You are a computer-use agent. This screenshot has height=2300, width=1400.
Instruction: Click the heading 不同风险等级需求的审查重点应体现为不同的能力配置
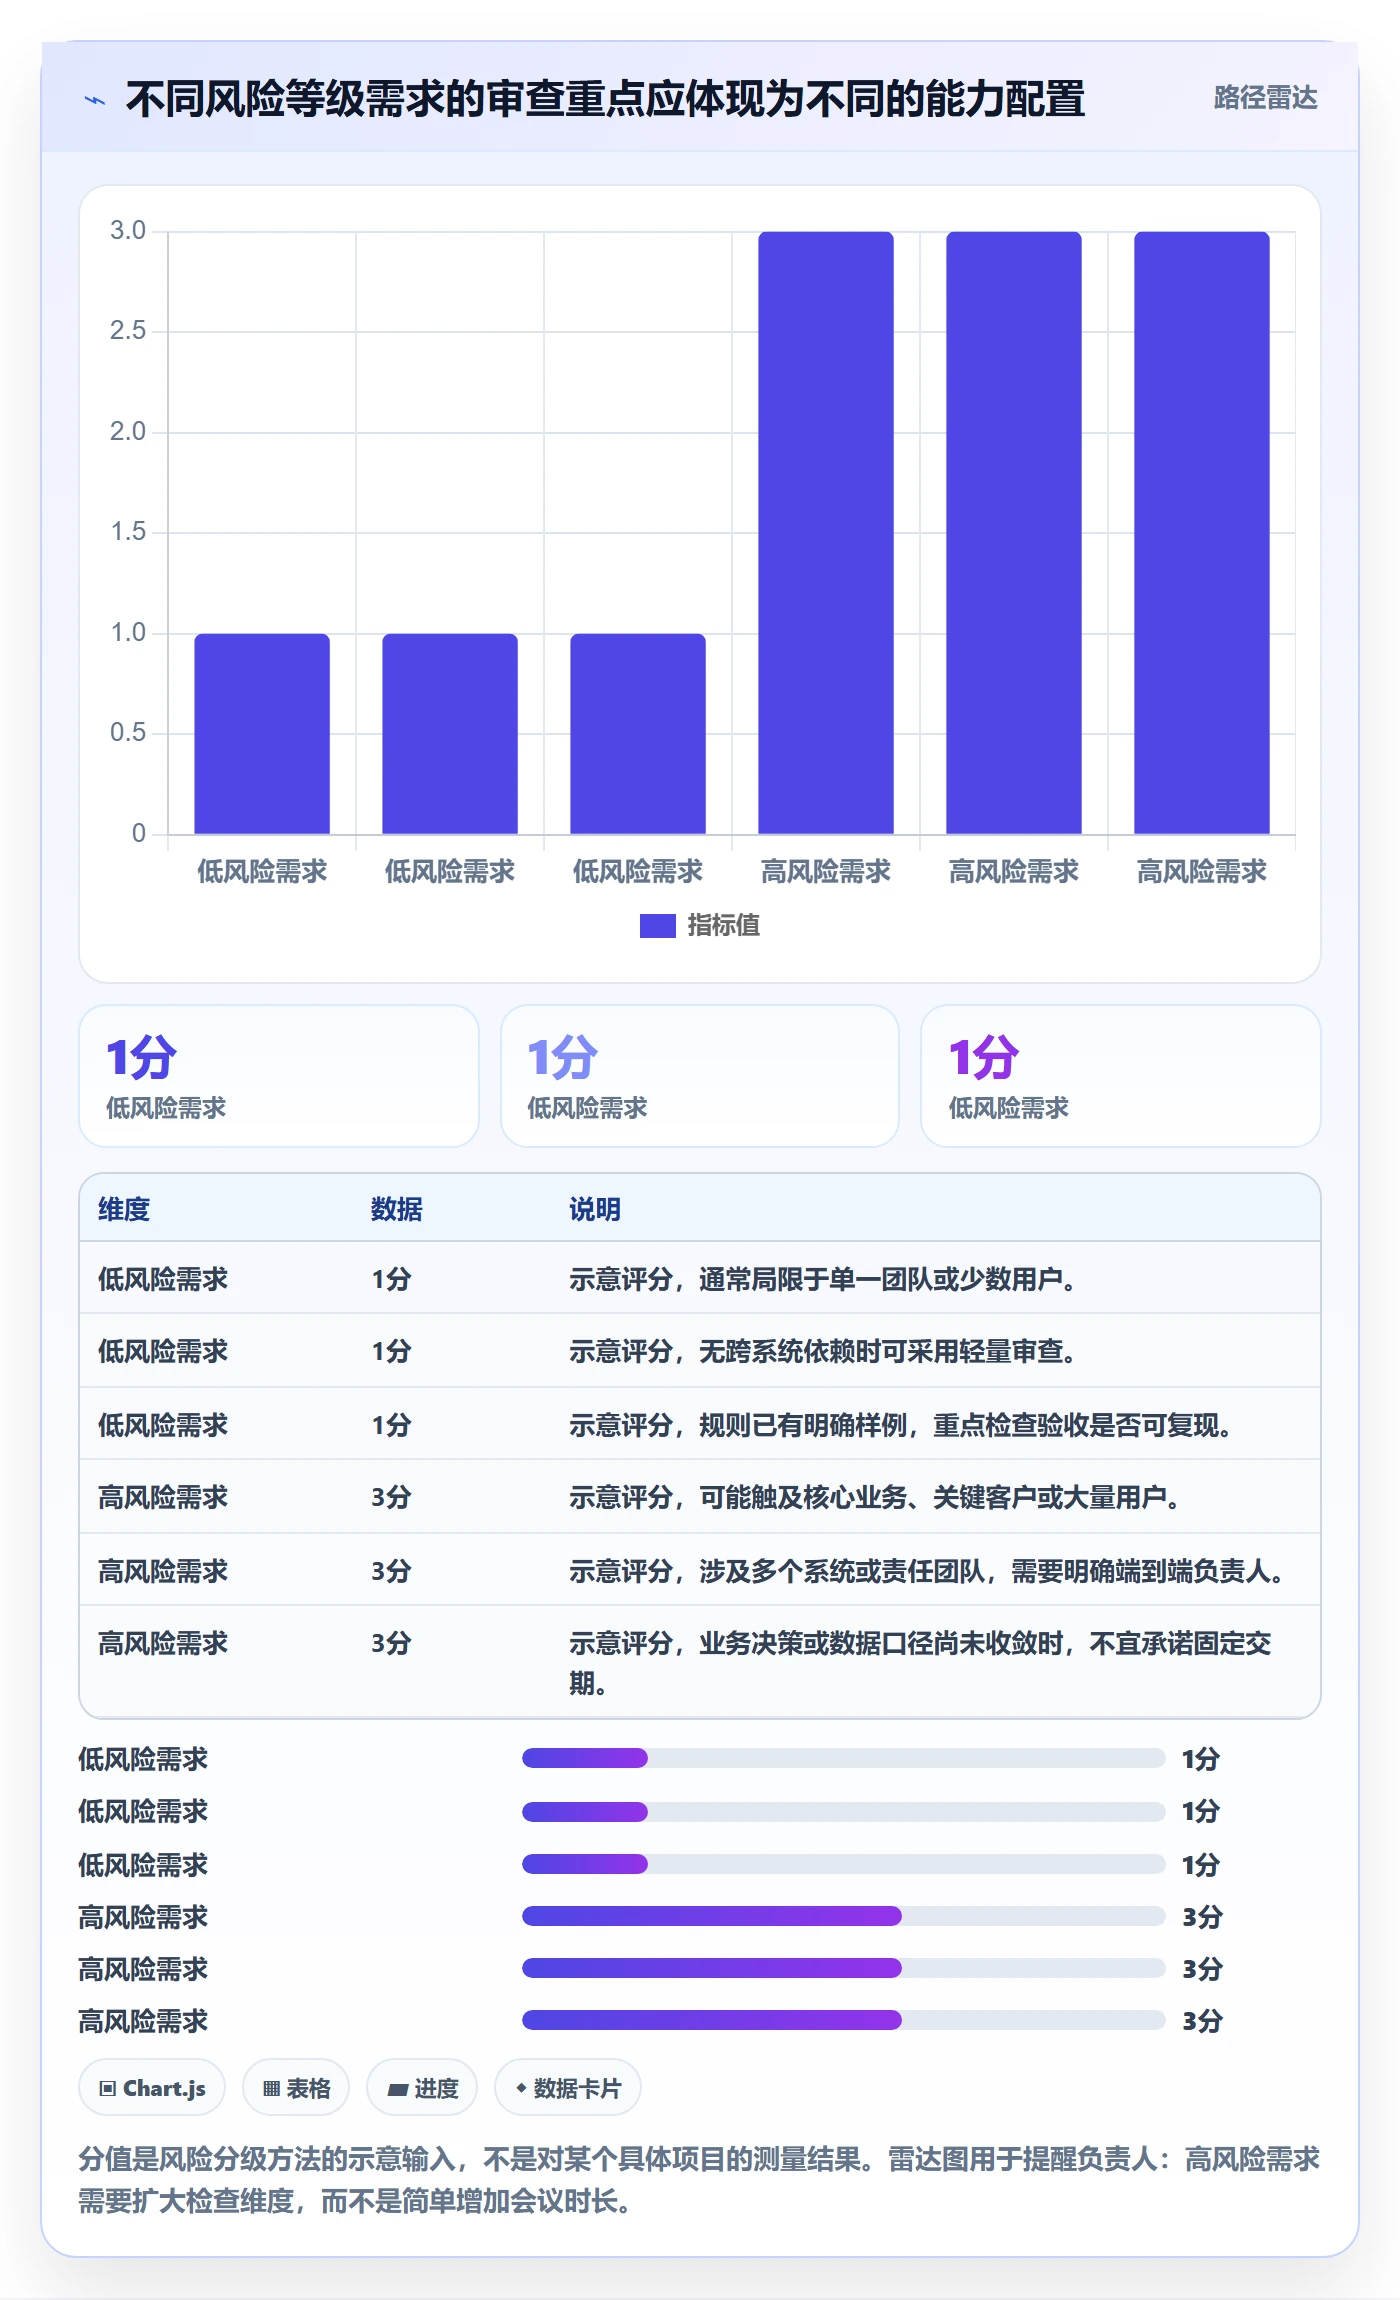point(605,100)
